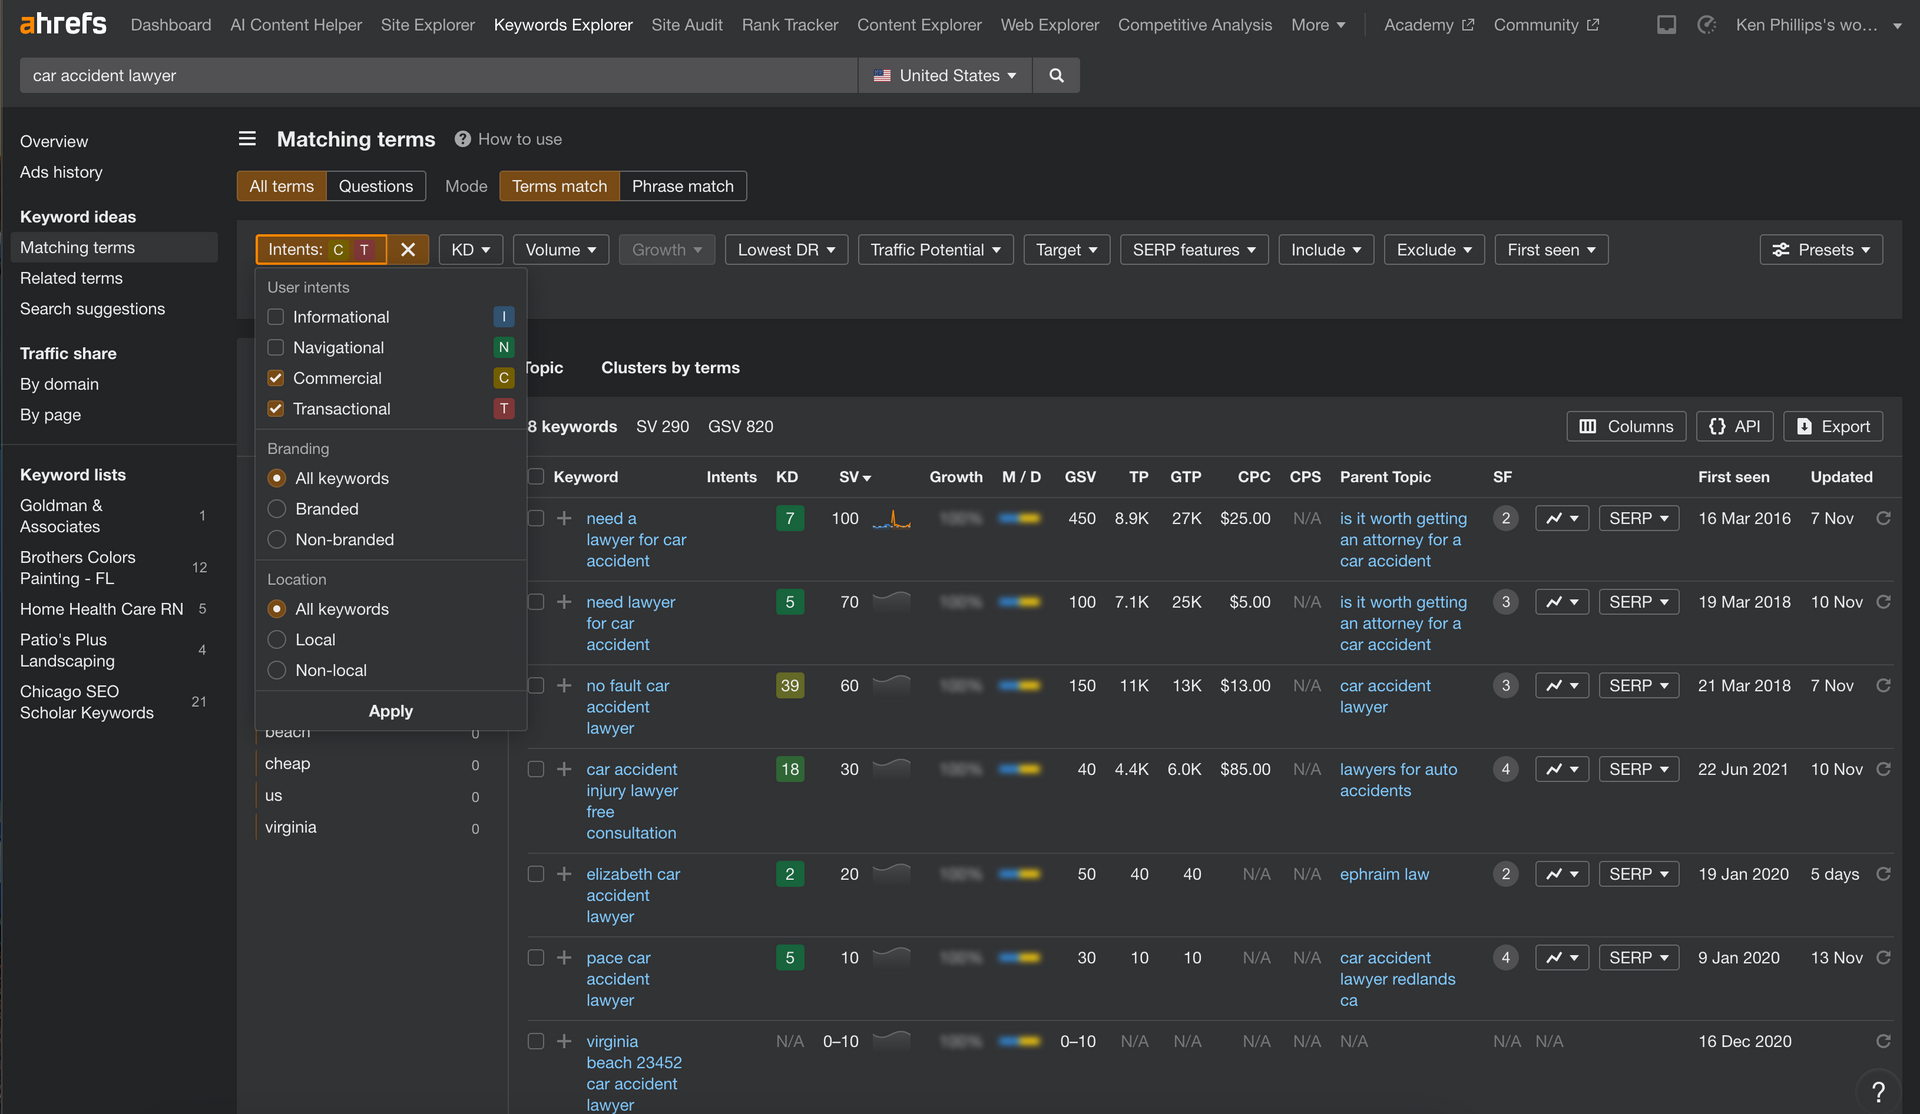Click the ahrefs logo

click(x=63, y=24)
